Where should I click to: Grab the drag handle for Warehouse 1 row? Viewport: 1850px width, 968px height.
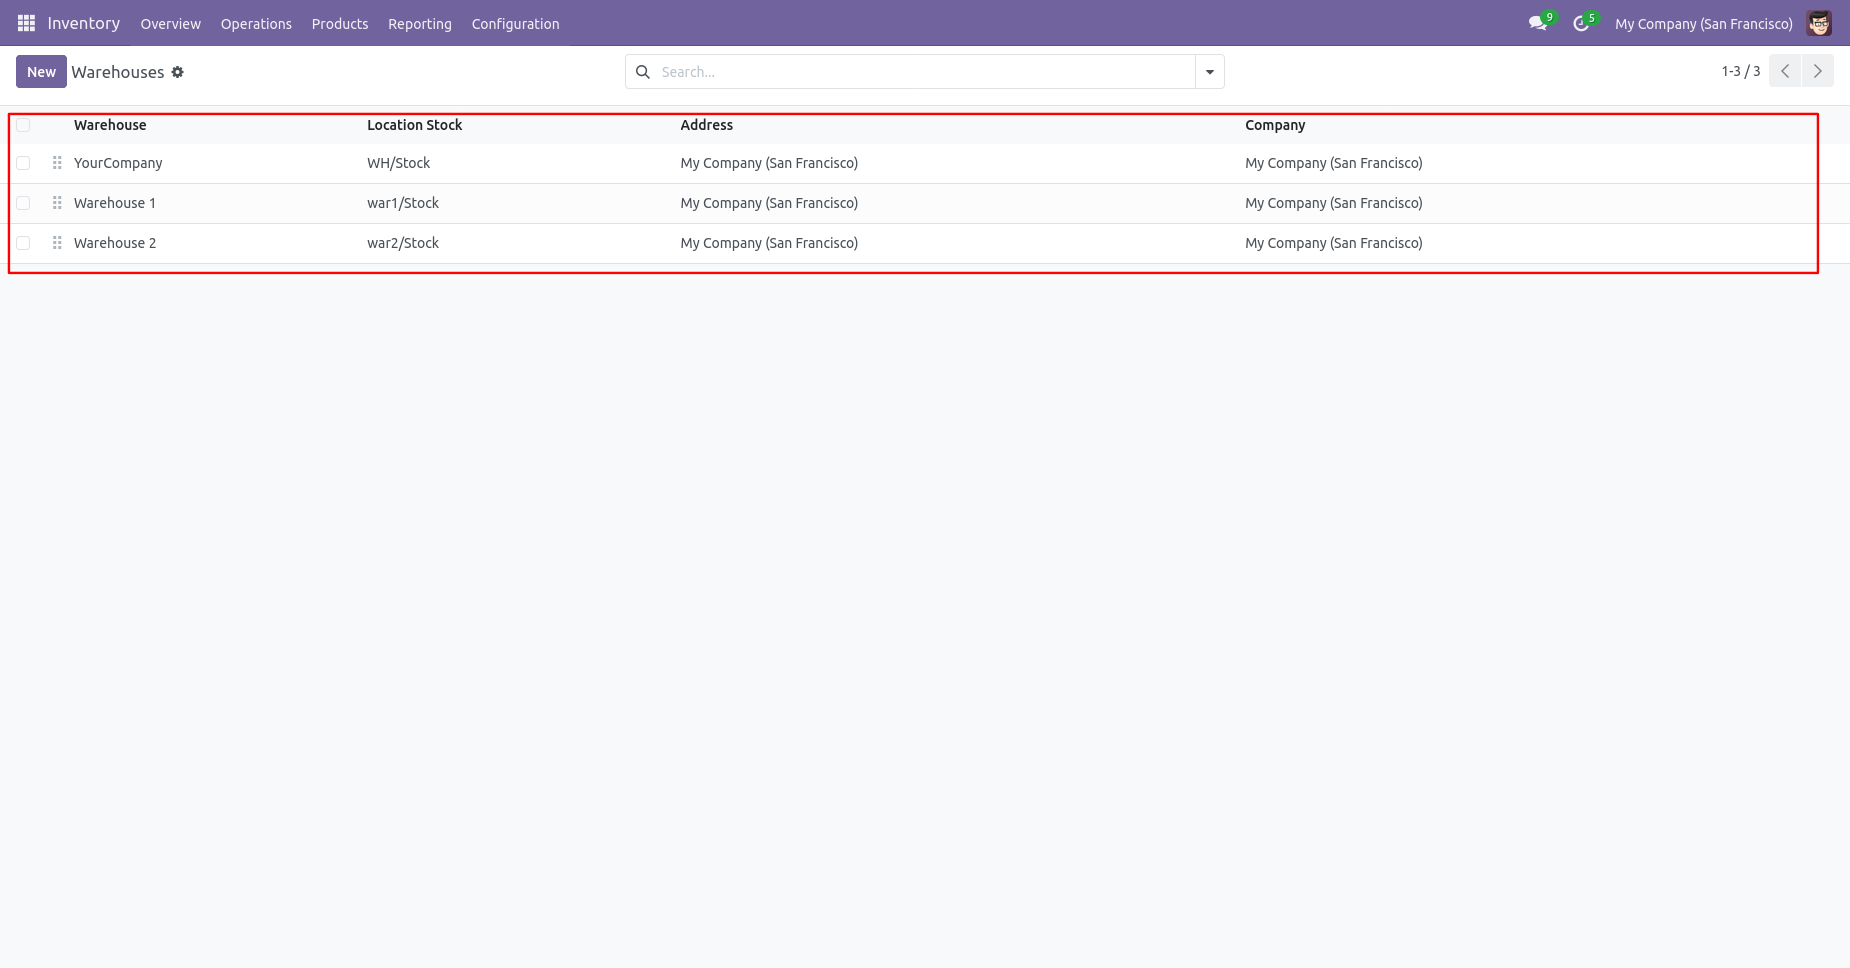pyautogui.click(x=57, y=203)
